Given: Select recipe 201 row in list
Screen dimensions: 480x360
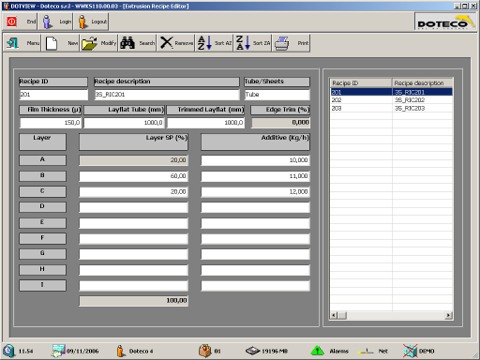Looking at the screenshot, I should pos(392,92).
